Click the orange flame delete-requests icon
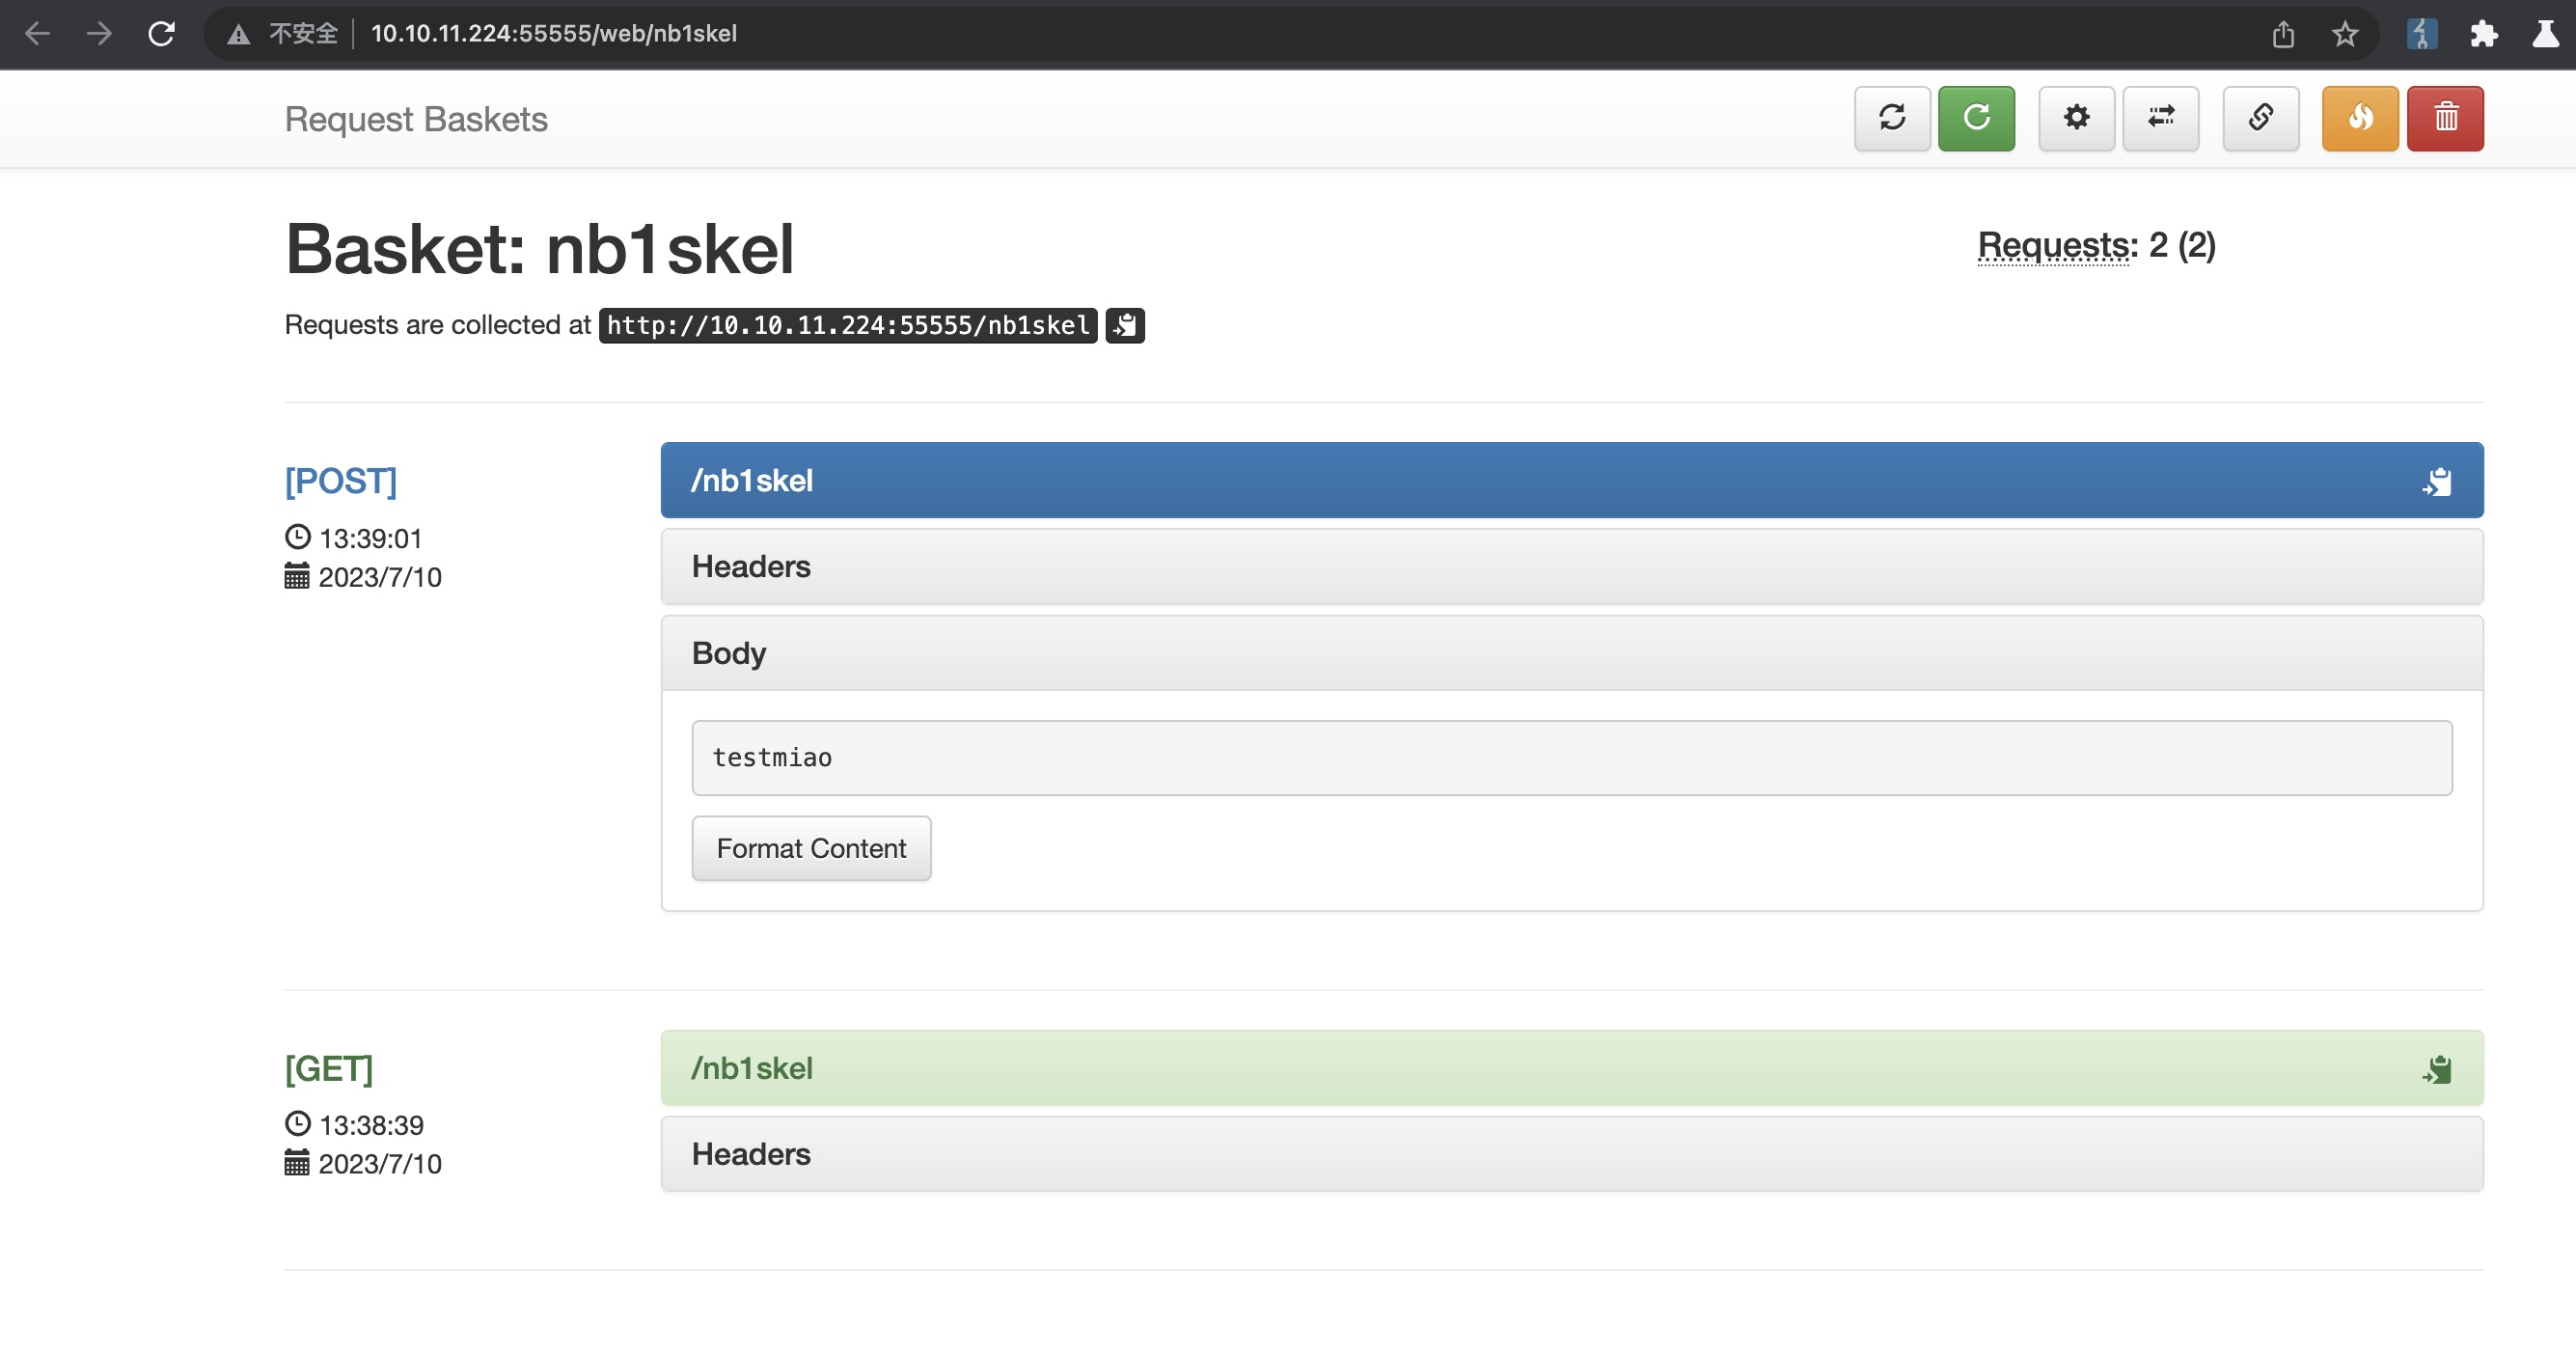Screen dimensions: 2576x1353 2359,118
